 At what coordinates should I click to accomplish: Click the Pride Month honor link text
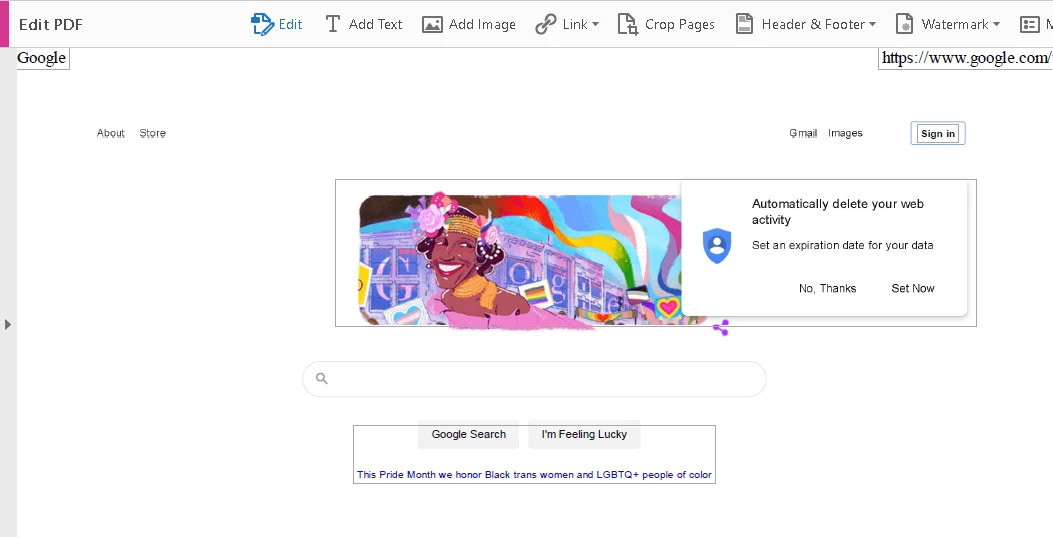[x=534, y=475]
